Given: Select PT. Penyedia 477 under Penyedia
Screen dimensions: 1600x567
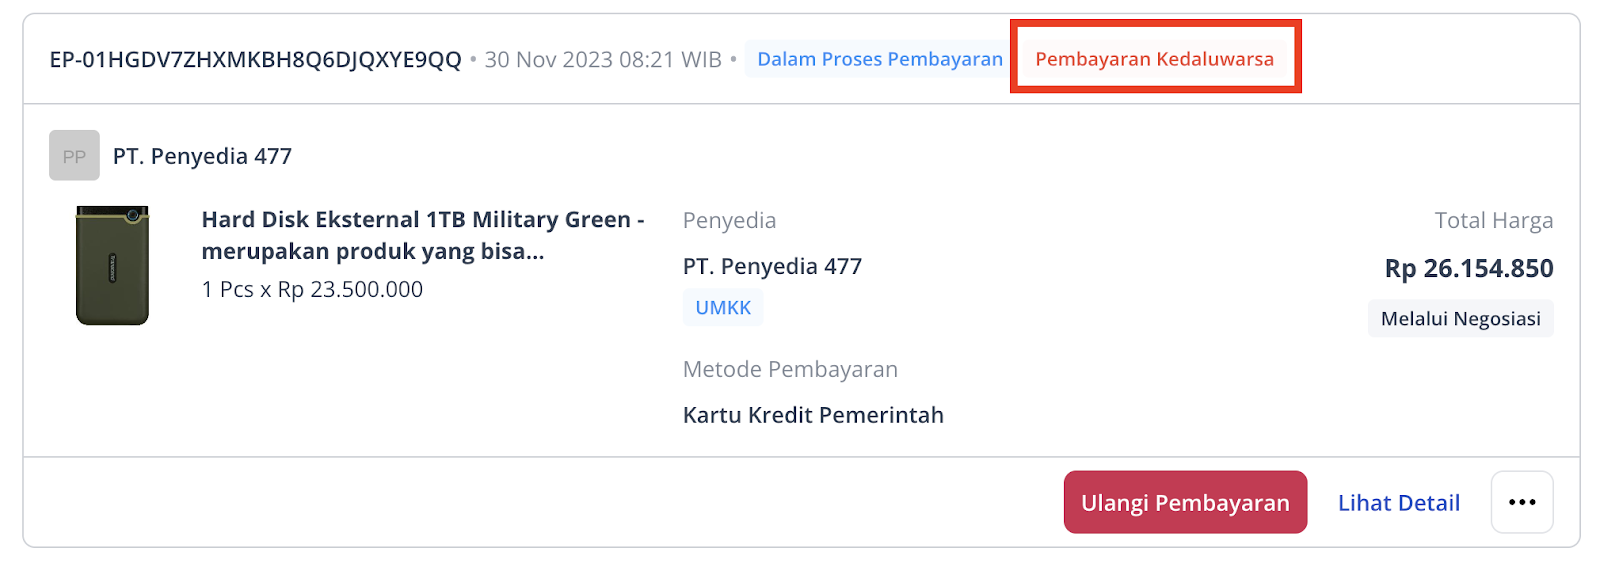Looking at the screenshot, I should point(772,266).
